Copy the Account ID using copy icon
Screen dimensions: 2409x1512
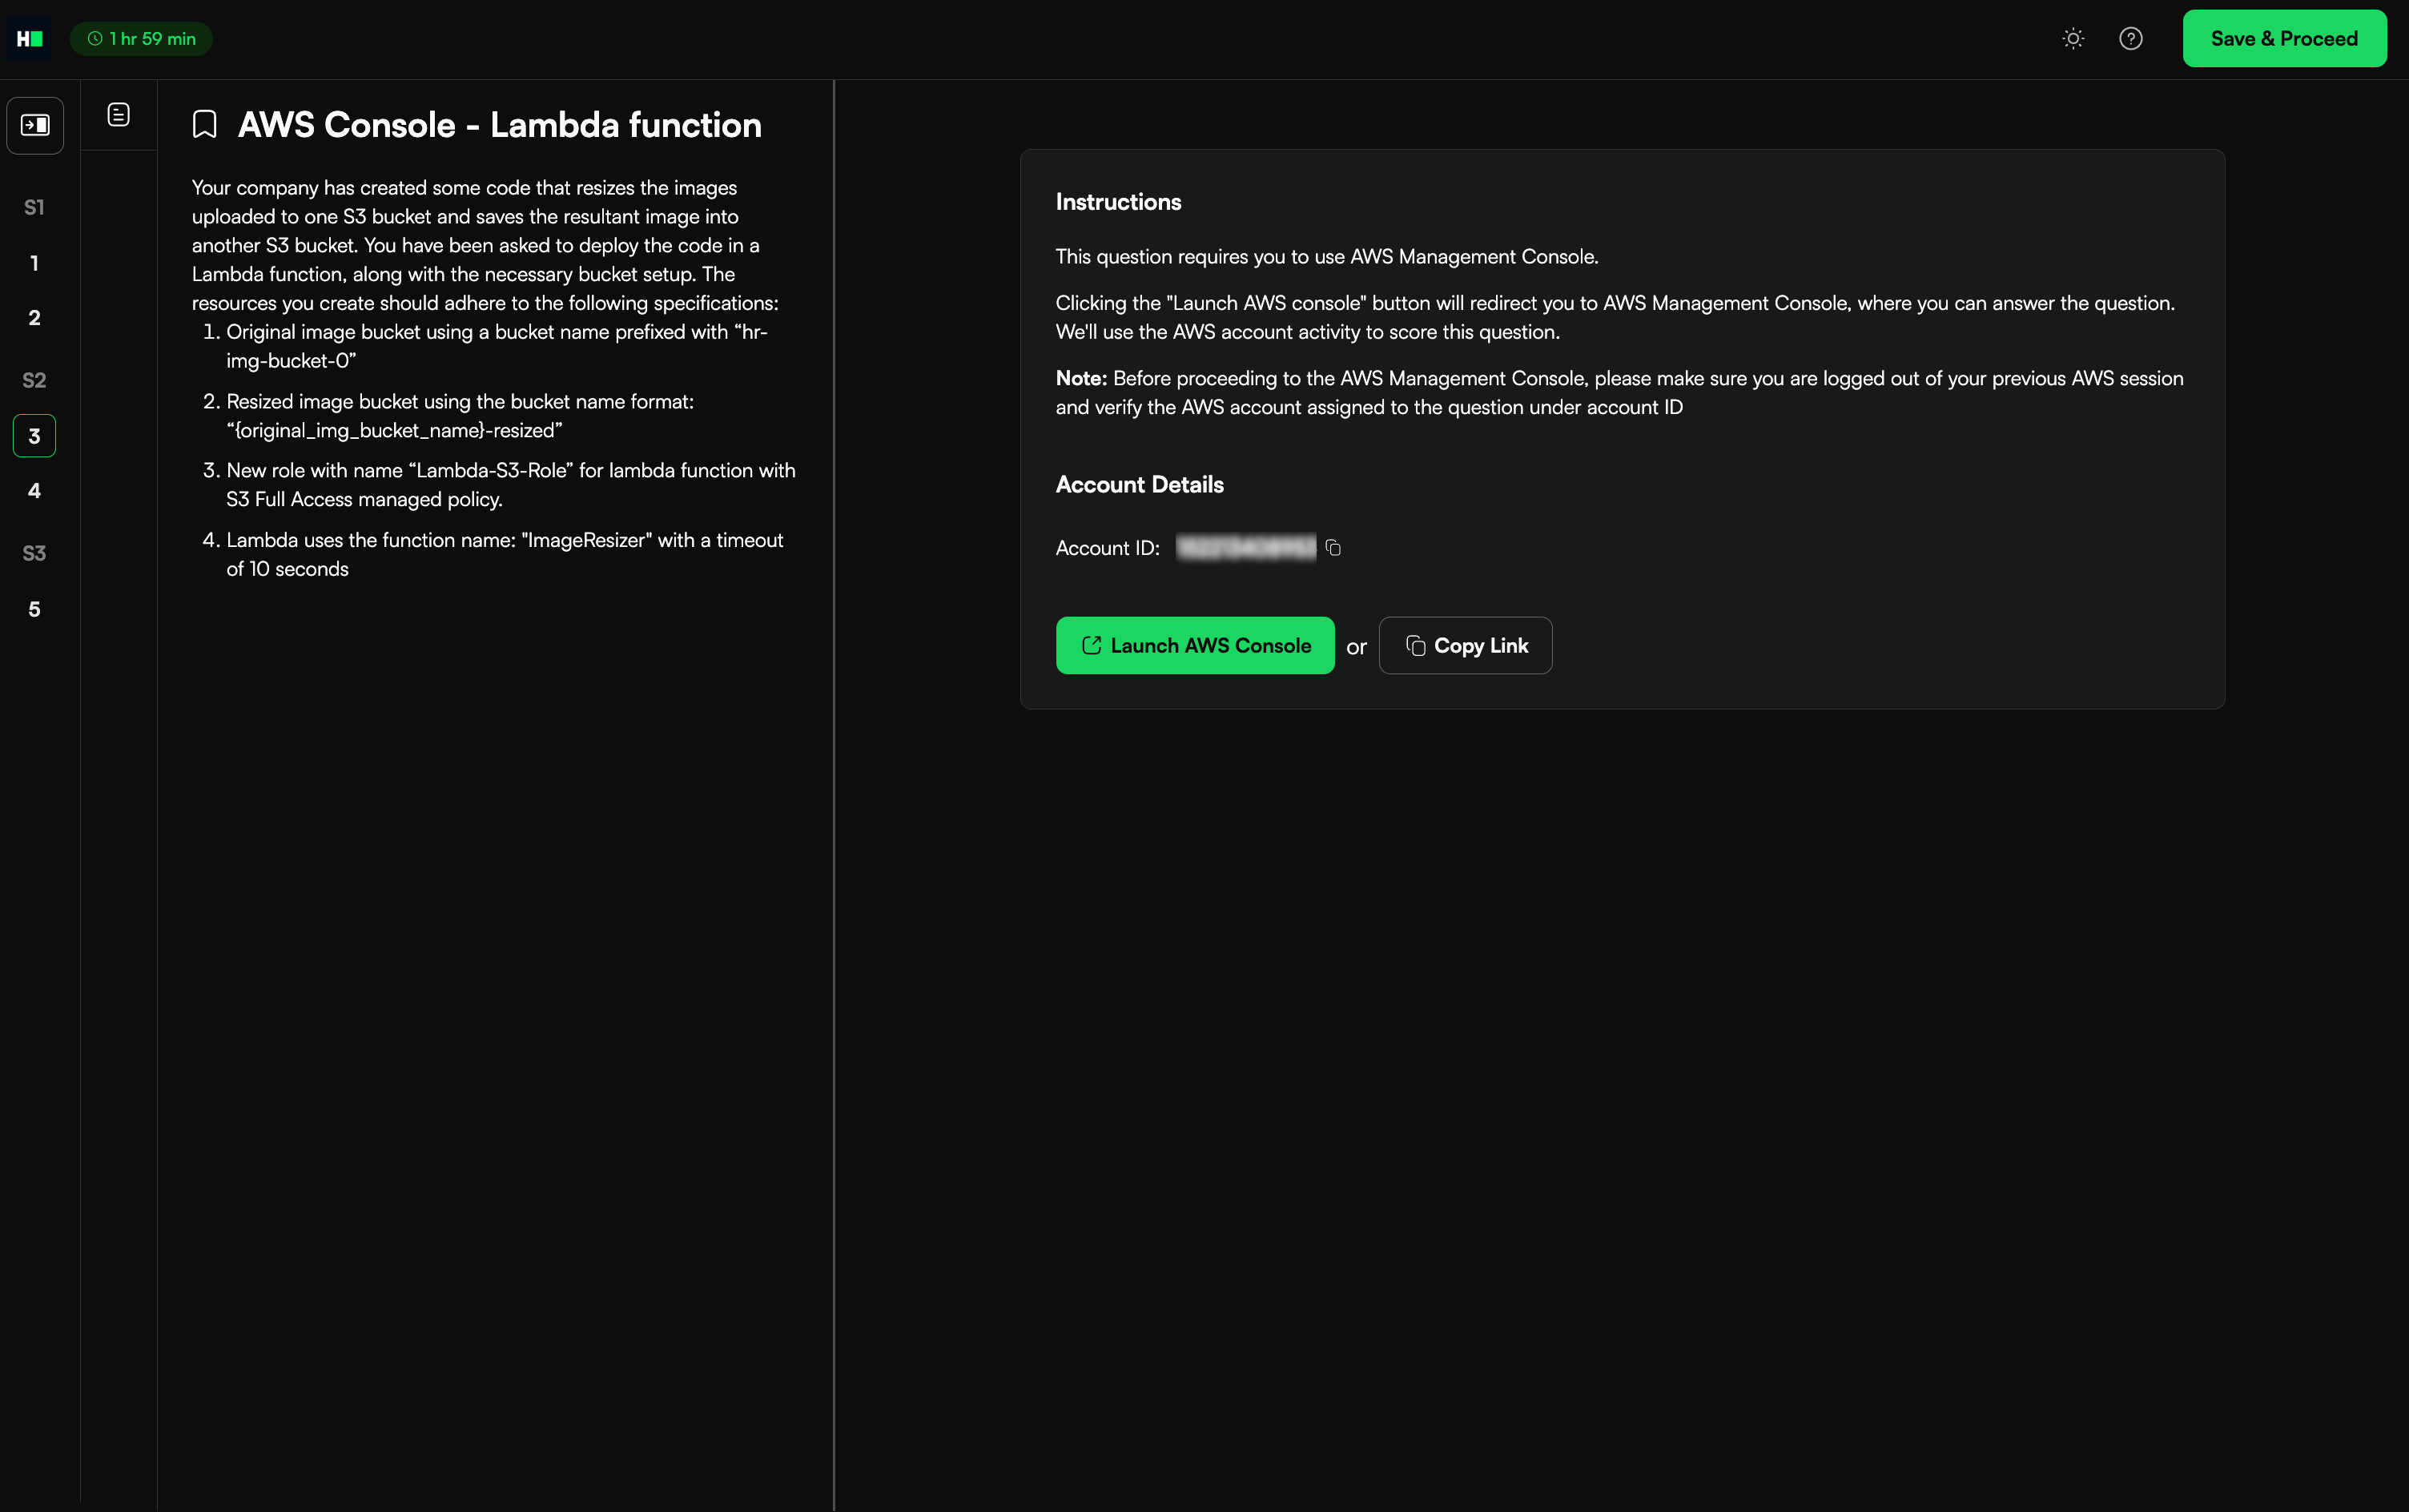[x=1333, y=548]
